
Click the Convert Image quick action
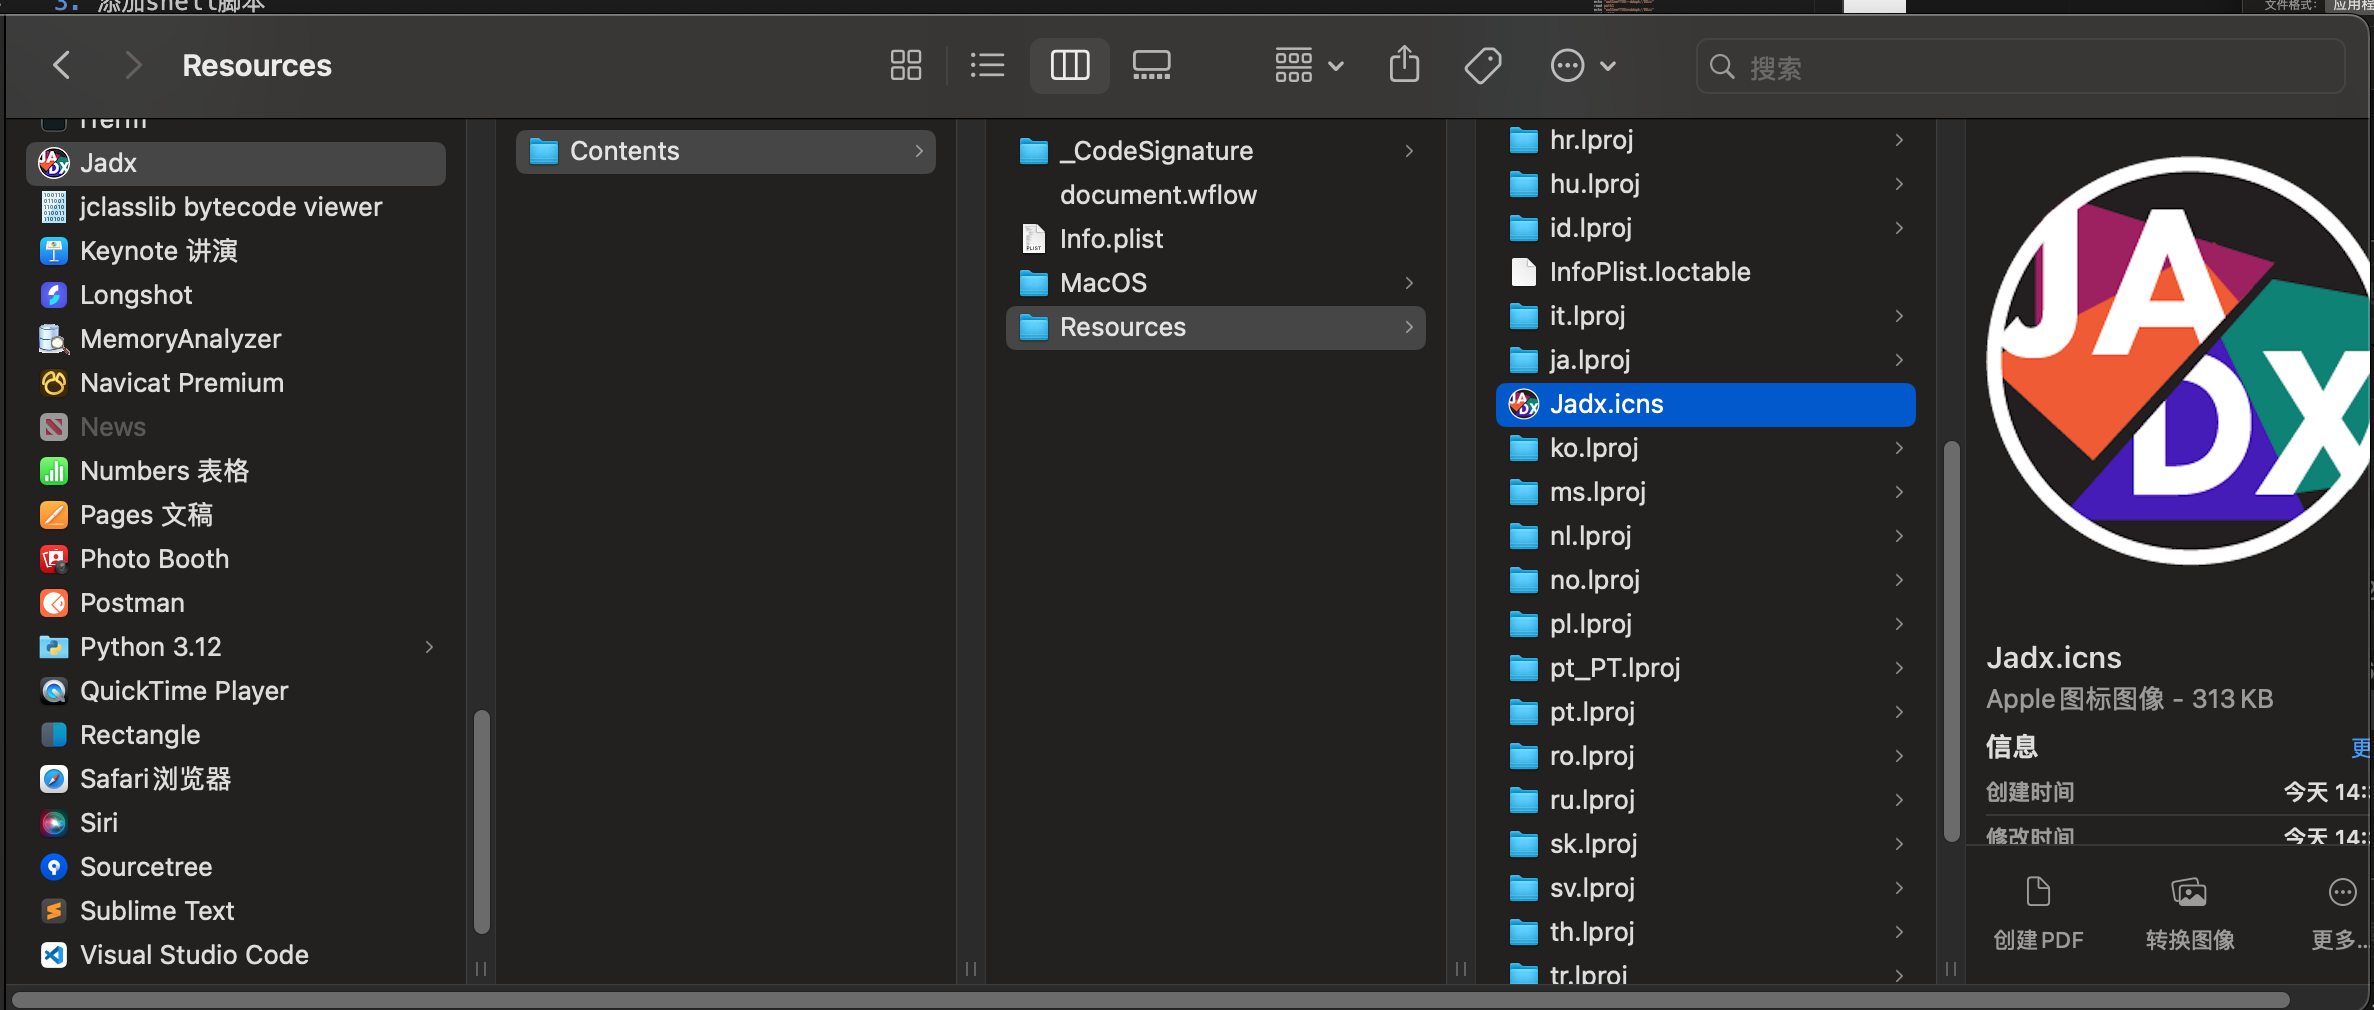[x=2189, y=912]
